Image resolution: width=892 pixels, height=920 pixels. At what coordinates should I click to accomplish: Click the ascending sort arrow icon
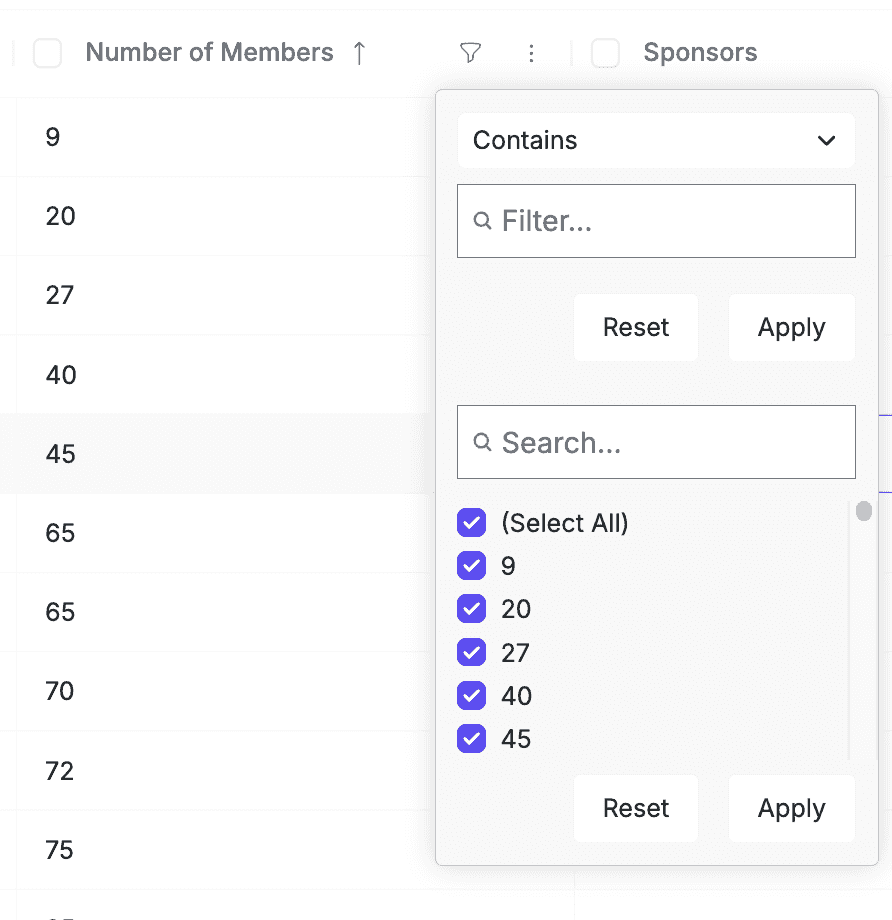tap(360, 53)
